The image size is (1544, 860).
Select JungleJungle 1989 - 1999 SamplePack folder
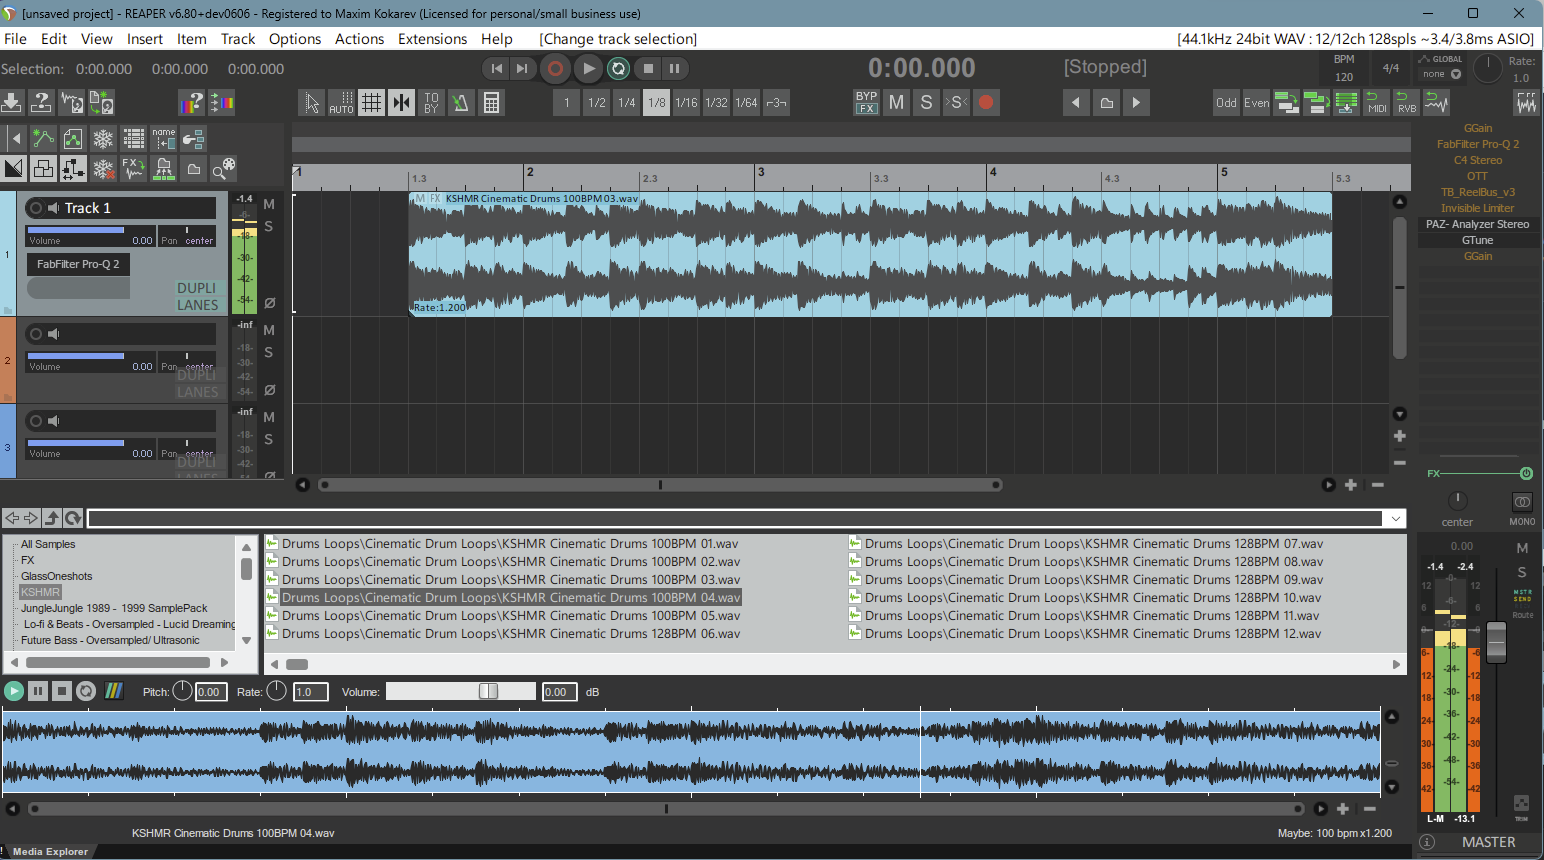(x=114, y=608)
